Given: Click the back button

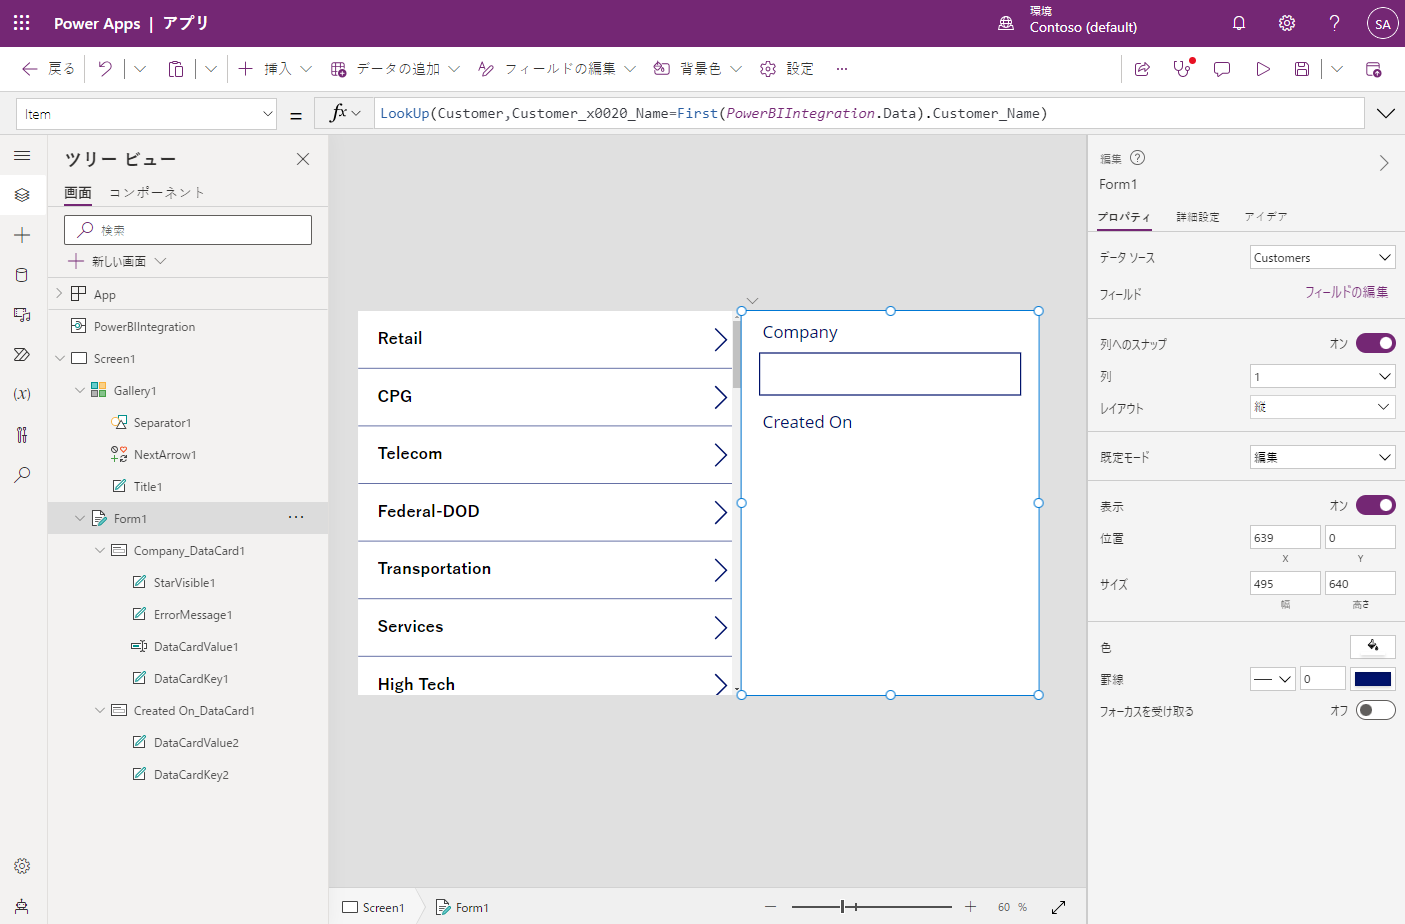Looking at the screenshot, I should (x=48, y=69).
